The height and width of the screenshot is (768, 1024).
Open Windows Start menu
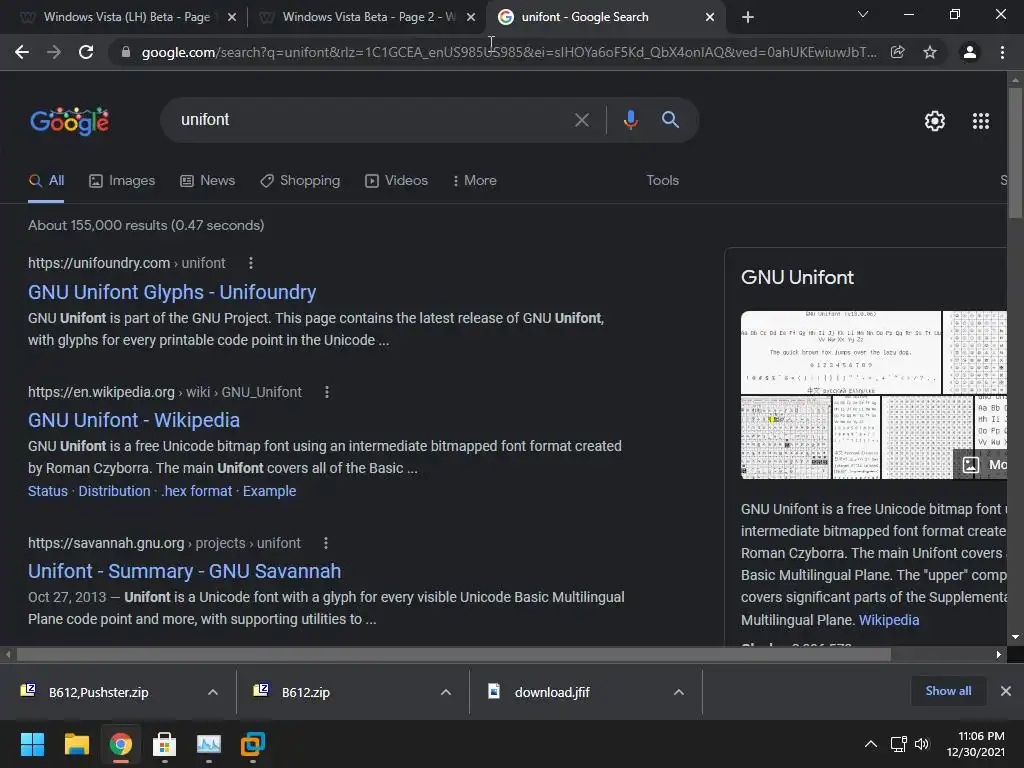[x=32, y=744]
